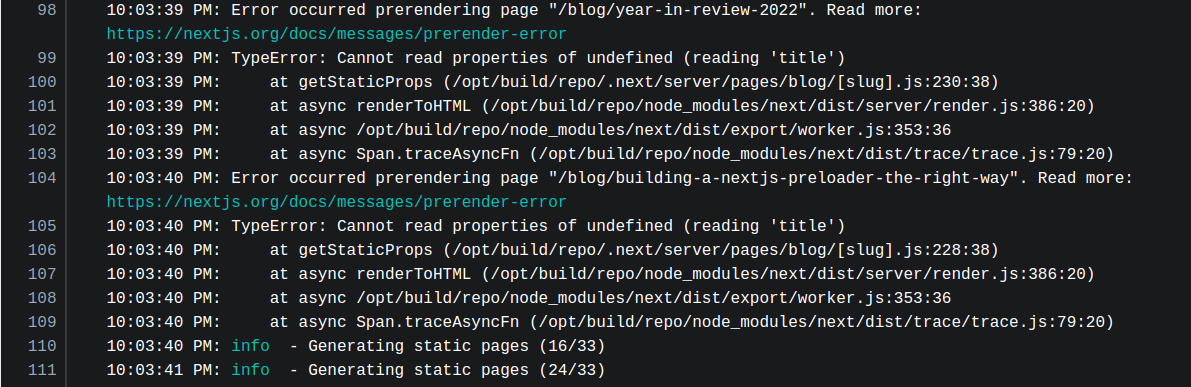Click "Generating static pages (16/33)" text
1191x387 pixels.
point(456,347)
